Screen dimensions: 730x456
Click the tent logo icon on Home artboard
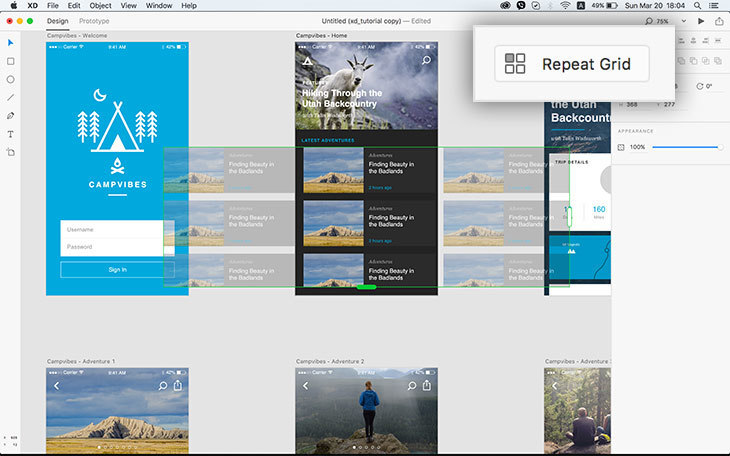(307, 61)
